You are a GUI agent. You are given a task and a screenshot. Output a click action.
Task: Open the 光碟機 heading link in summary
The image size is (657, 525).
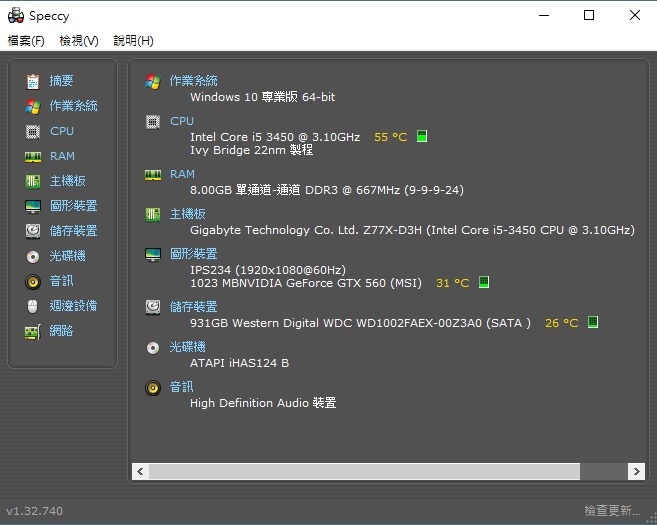[187, 347]
